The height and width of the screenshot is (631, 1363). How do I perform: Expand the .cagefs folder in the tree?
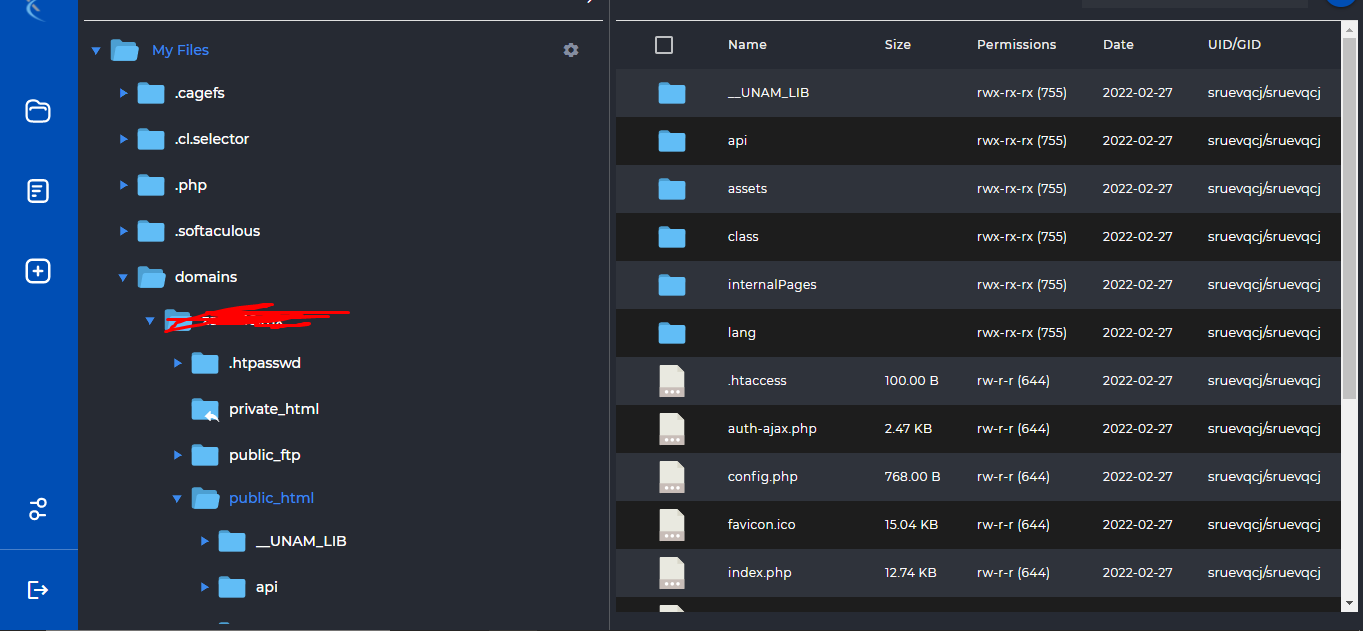123,92
